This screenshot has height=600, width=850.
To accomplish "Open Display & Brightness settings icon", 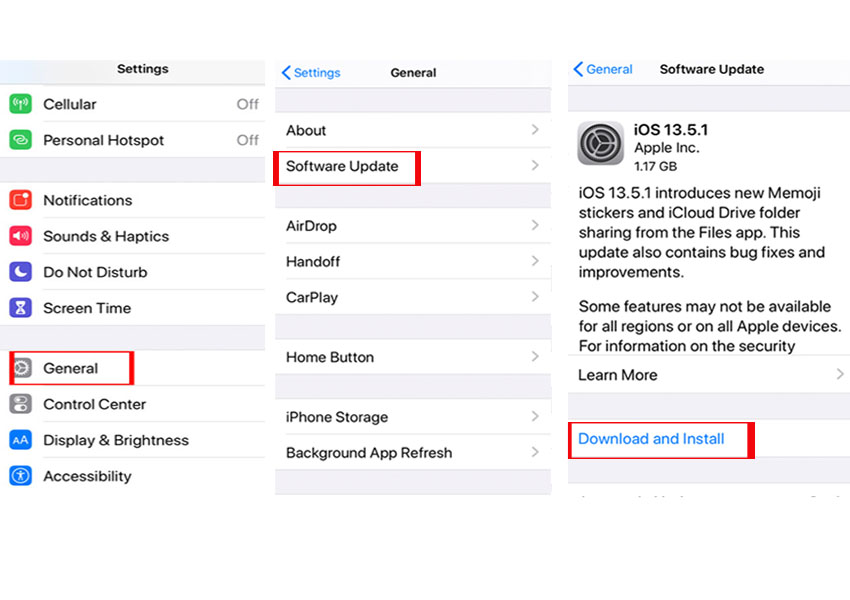I will [22, 440].
